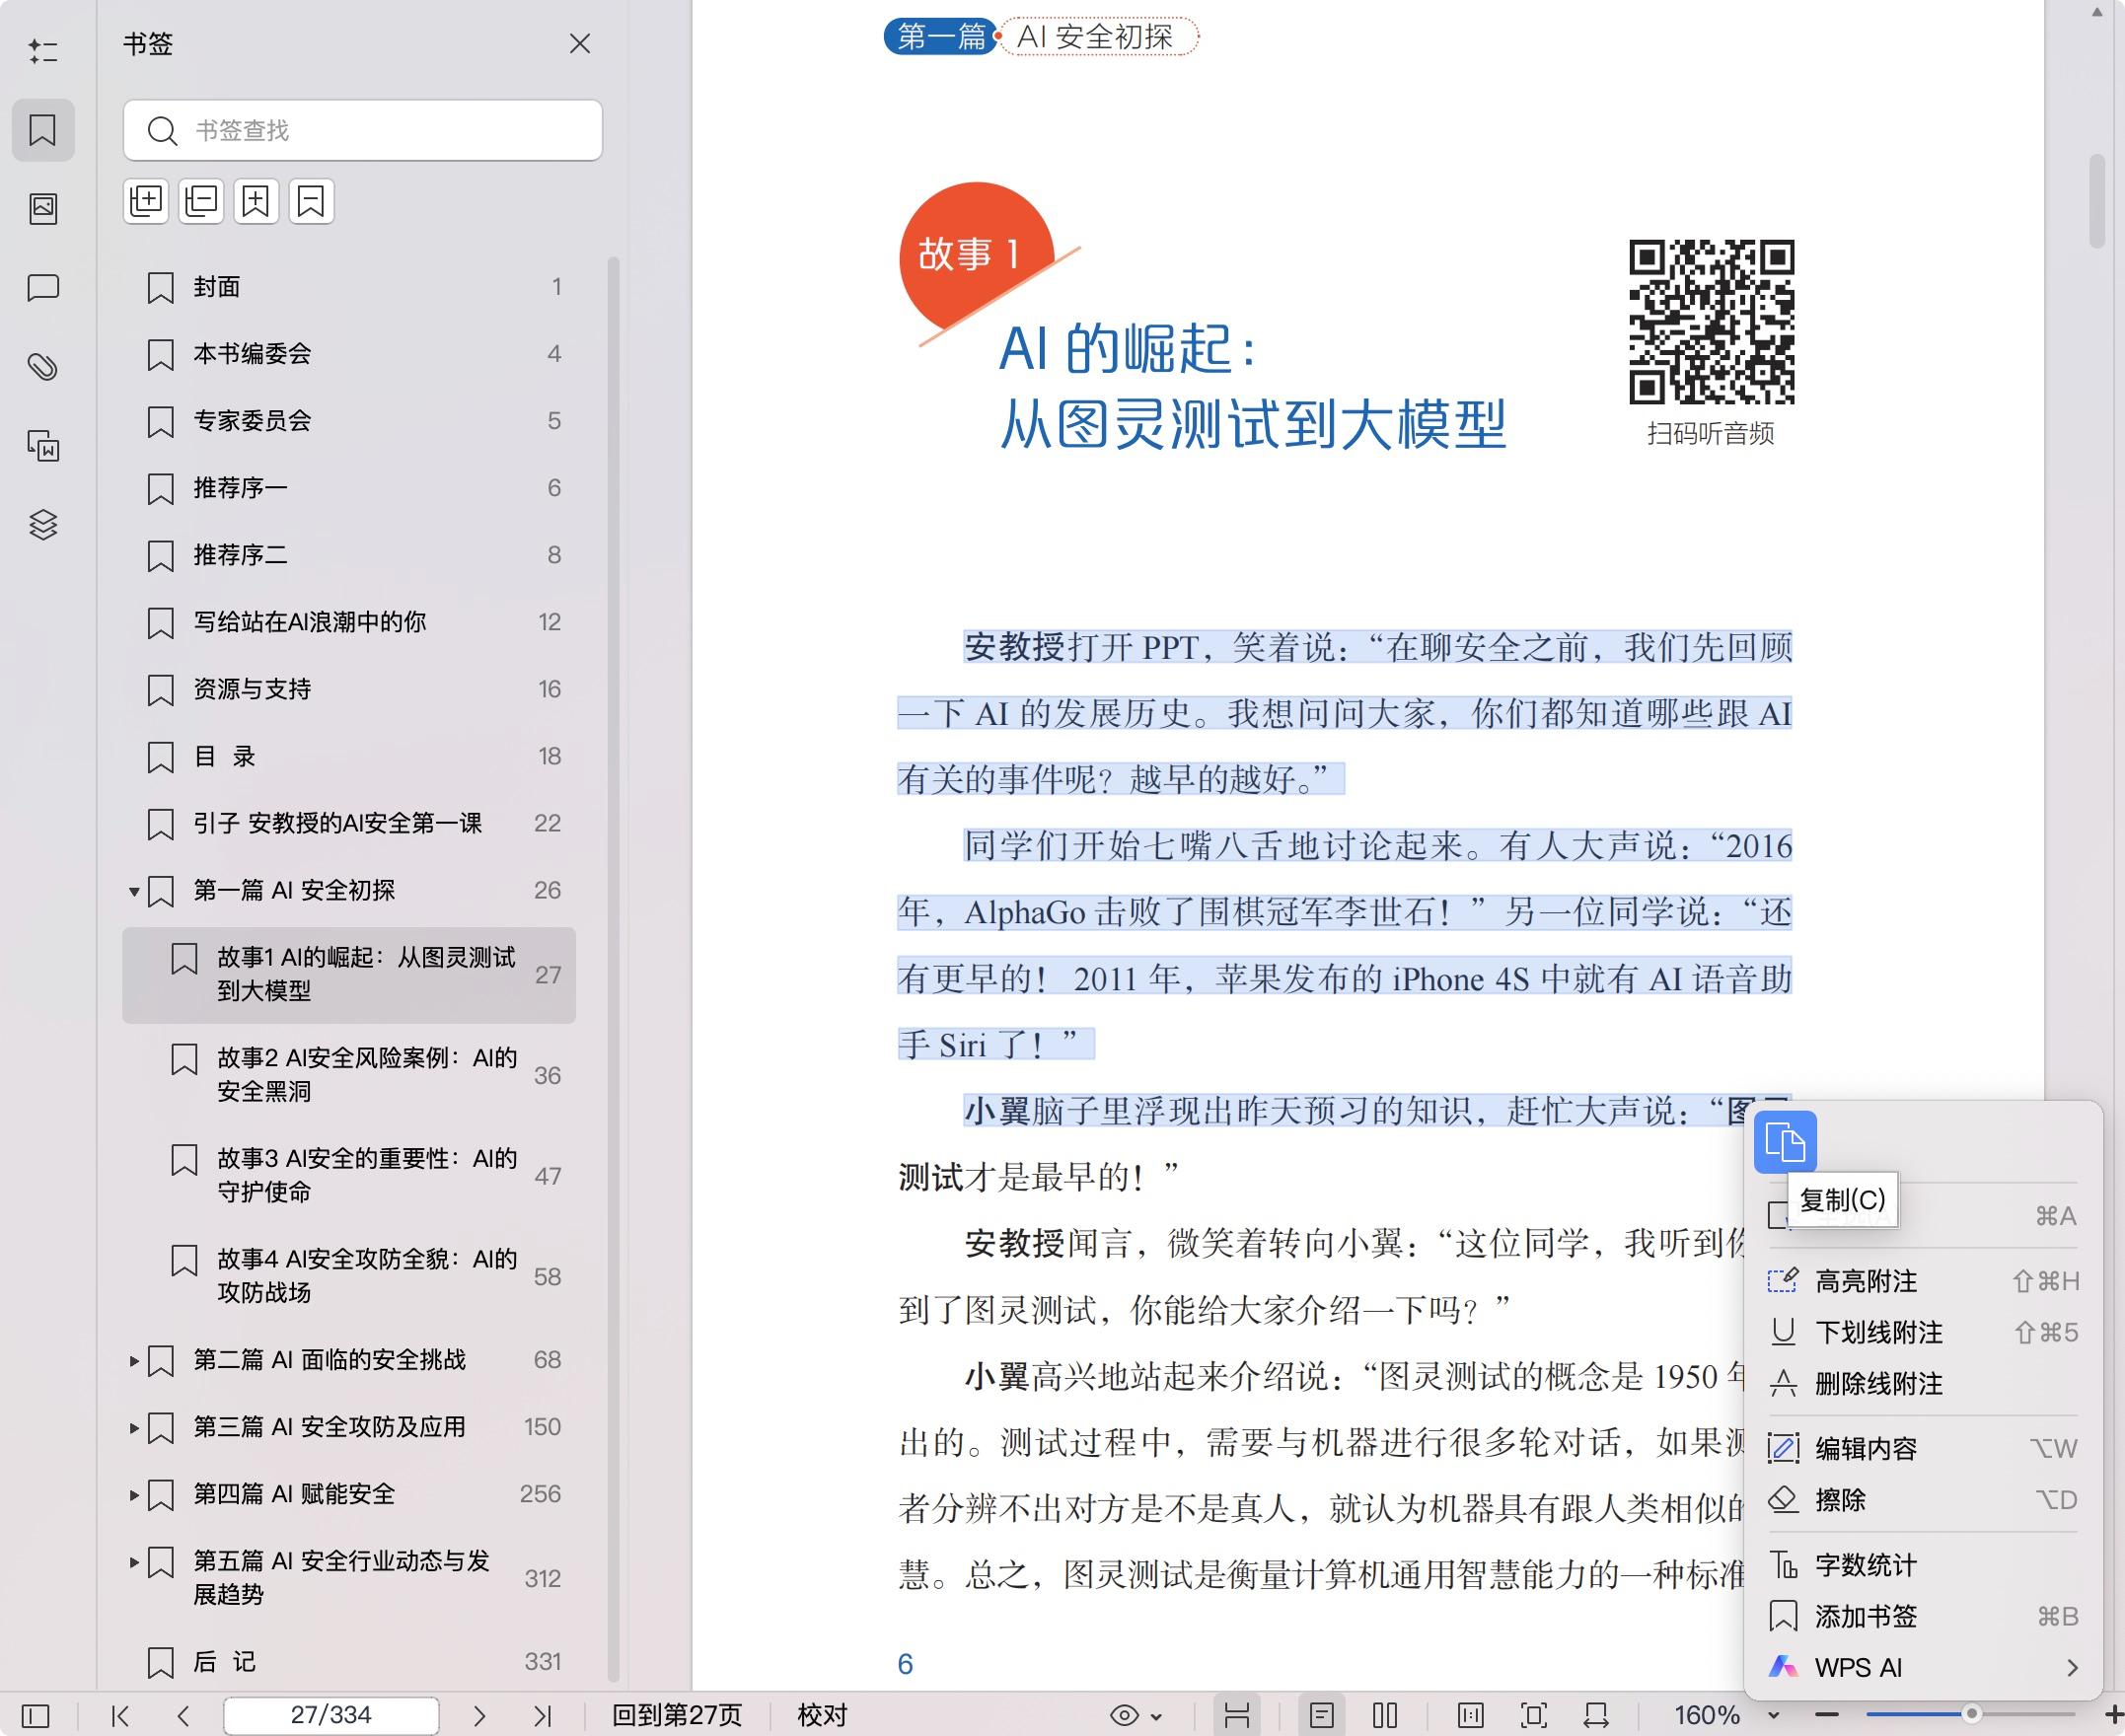Toggle the page-break view icon in status bar
Image resolution: width=2125 pixels, height=1736 pixels.
pyautogui.click(x=1237, y=1716)
